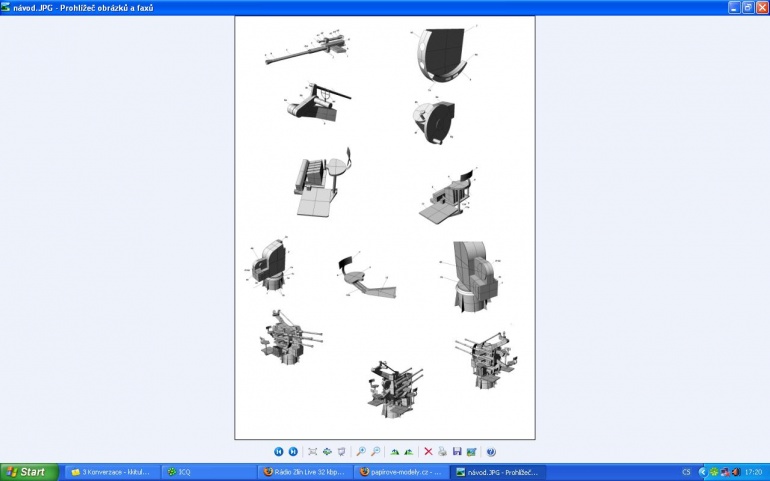Screen dimensions: 770x481
Task: Click the Best Fit icon
Action: pyautogui.click(x=312, y=452)
